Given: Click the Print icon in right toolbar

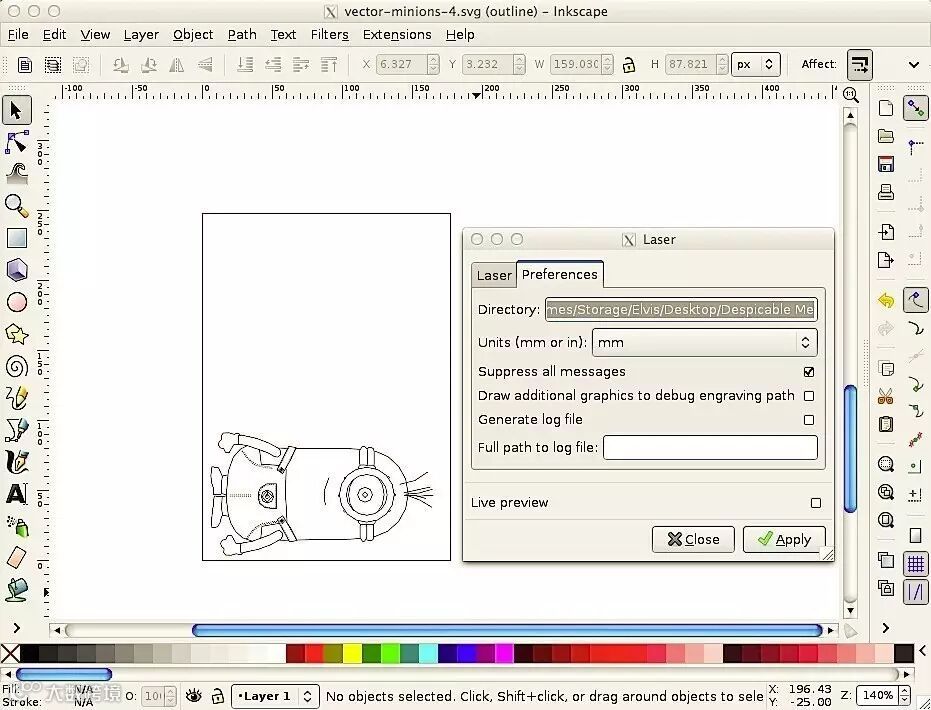Looking at the screenshot, I should coord(885,192).
